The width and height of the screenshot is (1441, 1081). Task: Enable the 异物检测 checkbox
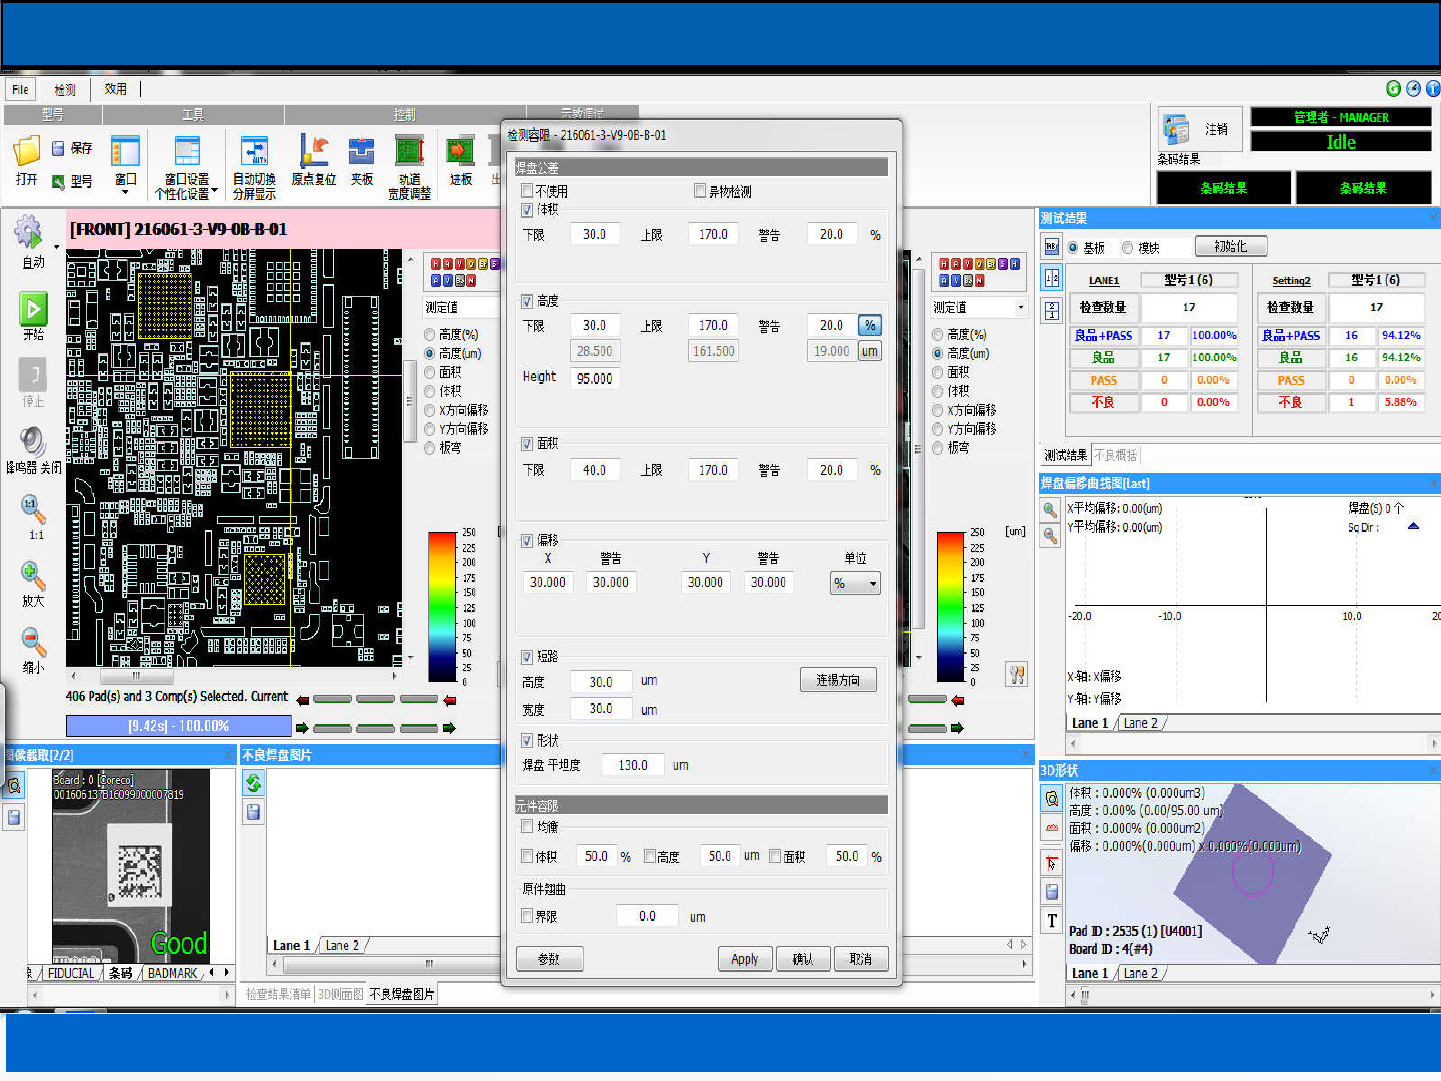coord(700,191)
